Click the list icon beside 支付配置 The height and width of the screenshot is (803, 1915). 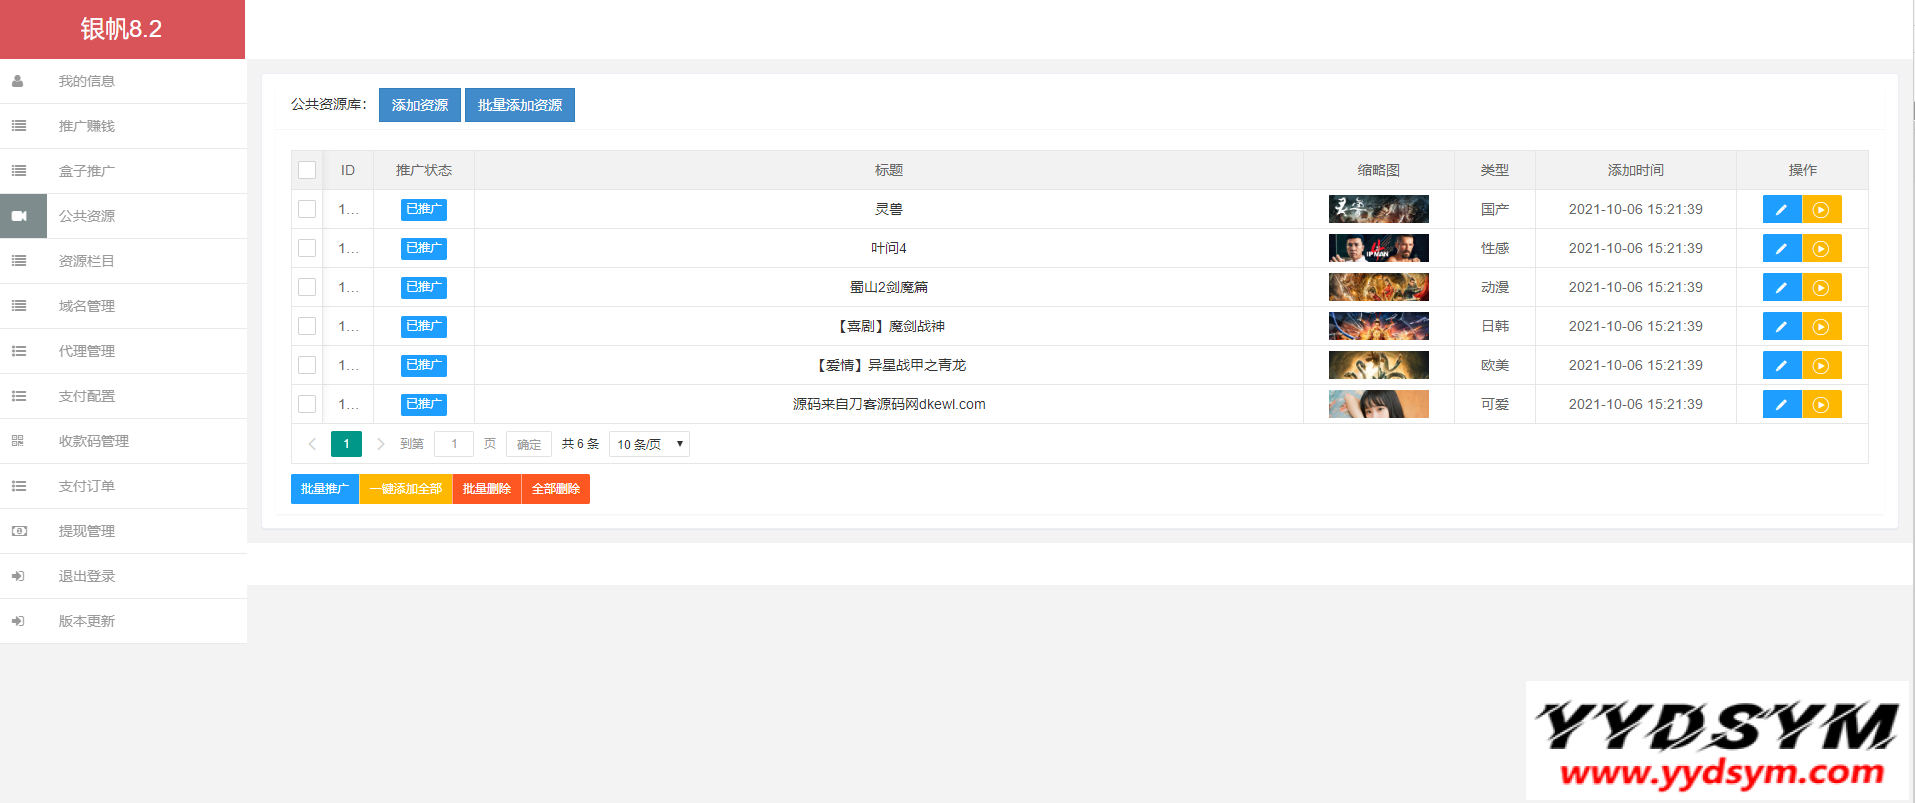click(18, 396)
